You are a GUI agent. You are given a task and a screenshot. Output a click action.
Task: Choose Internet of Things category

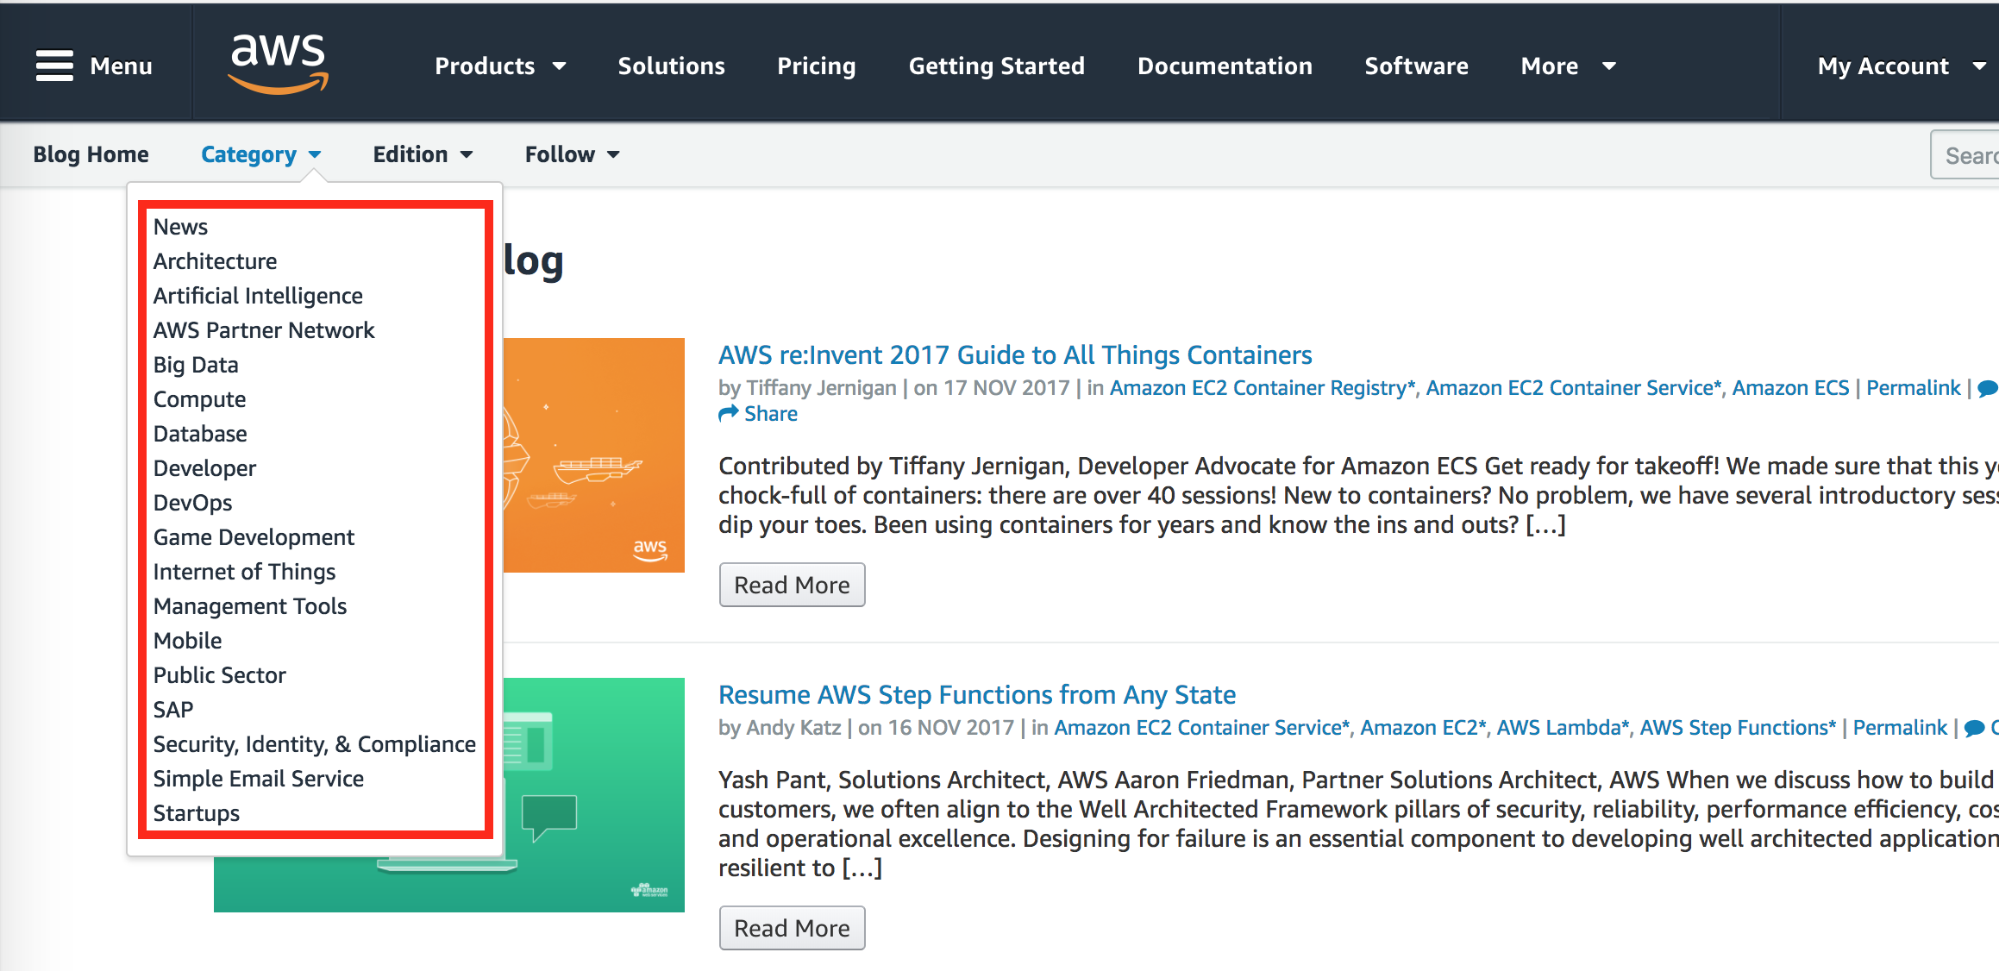(x=245, y=572)
